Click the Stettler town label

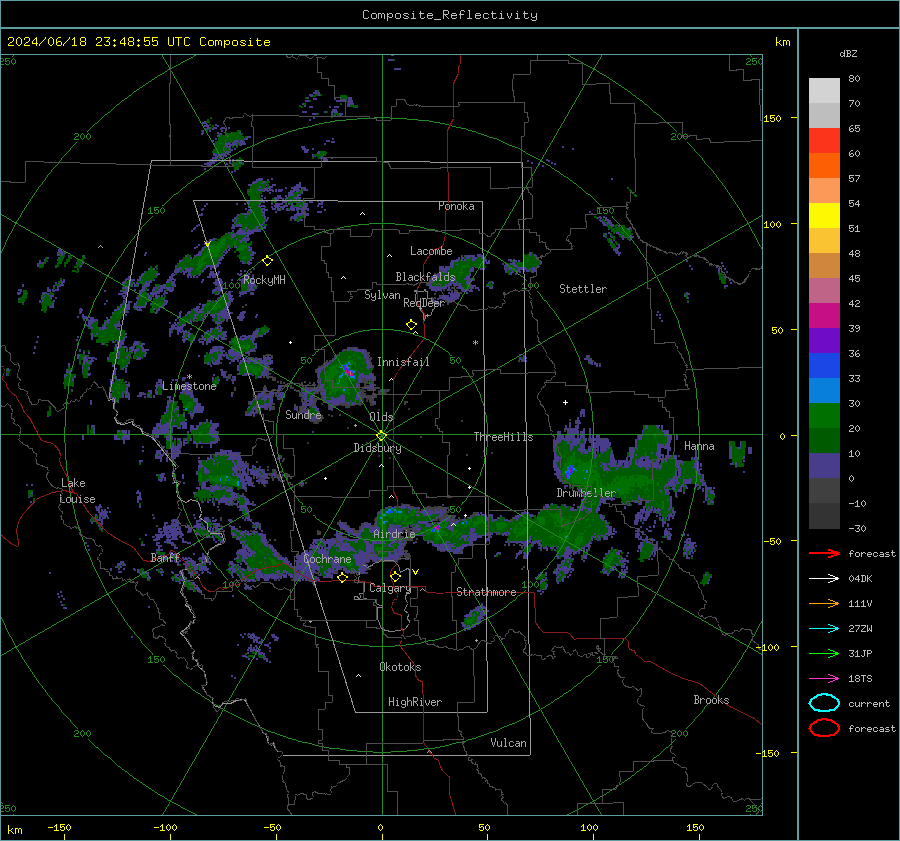pos(583,289)
